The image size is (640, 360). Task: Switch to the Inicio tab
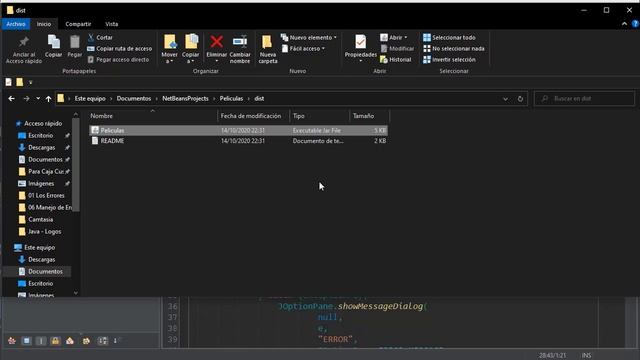(44, 24)
